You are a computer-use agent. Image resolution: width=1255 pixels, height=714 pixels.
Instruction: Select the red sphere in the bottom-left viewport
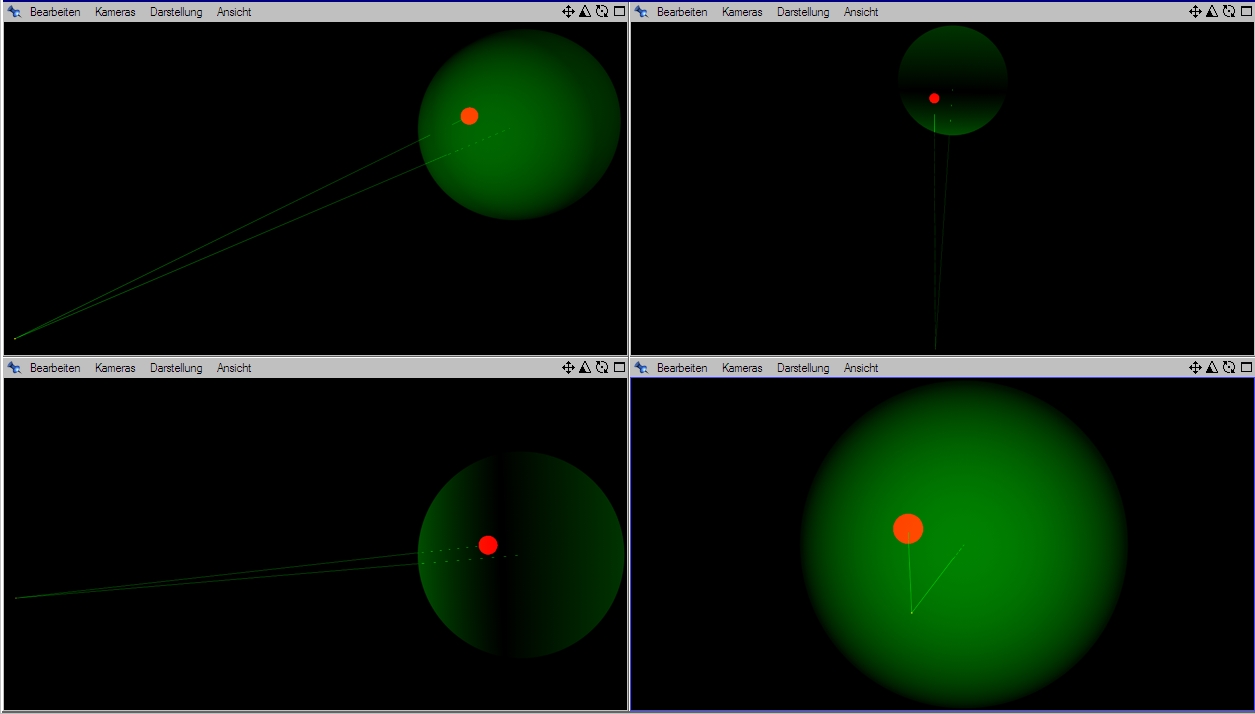coord(488,545)
